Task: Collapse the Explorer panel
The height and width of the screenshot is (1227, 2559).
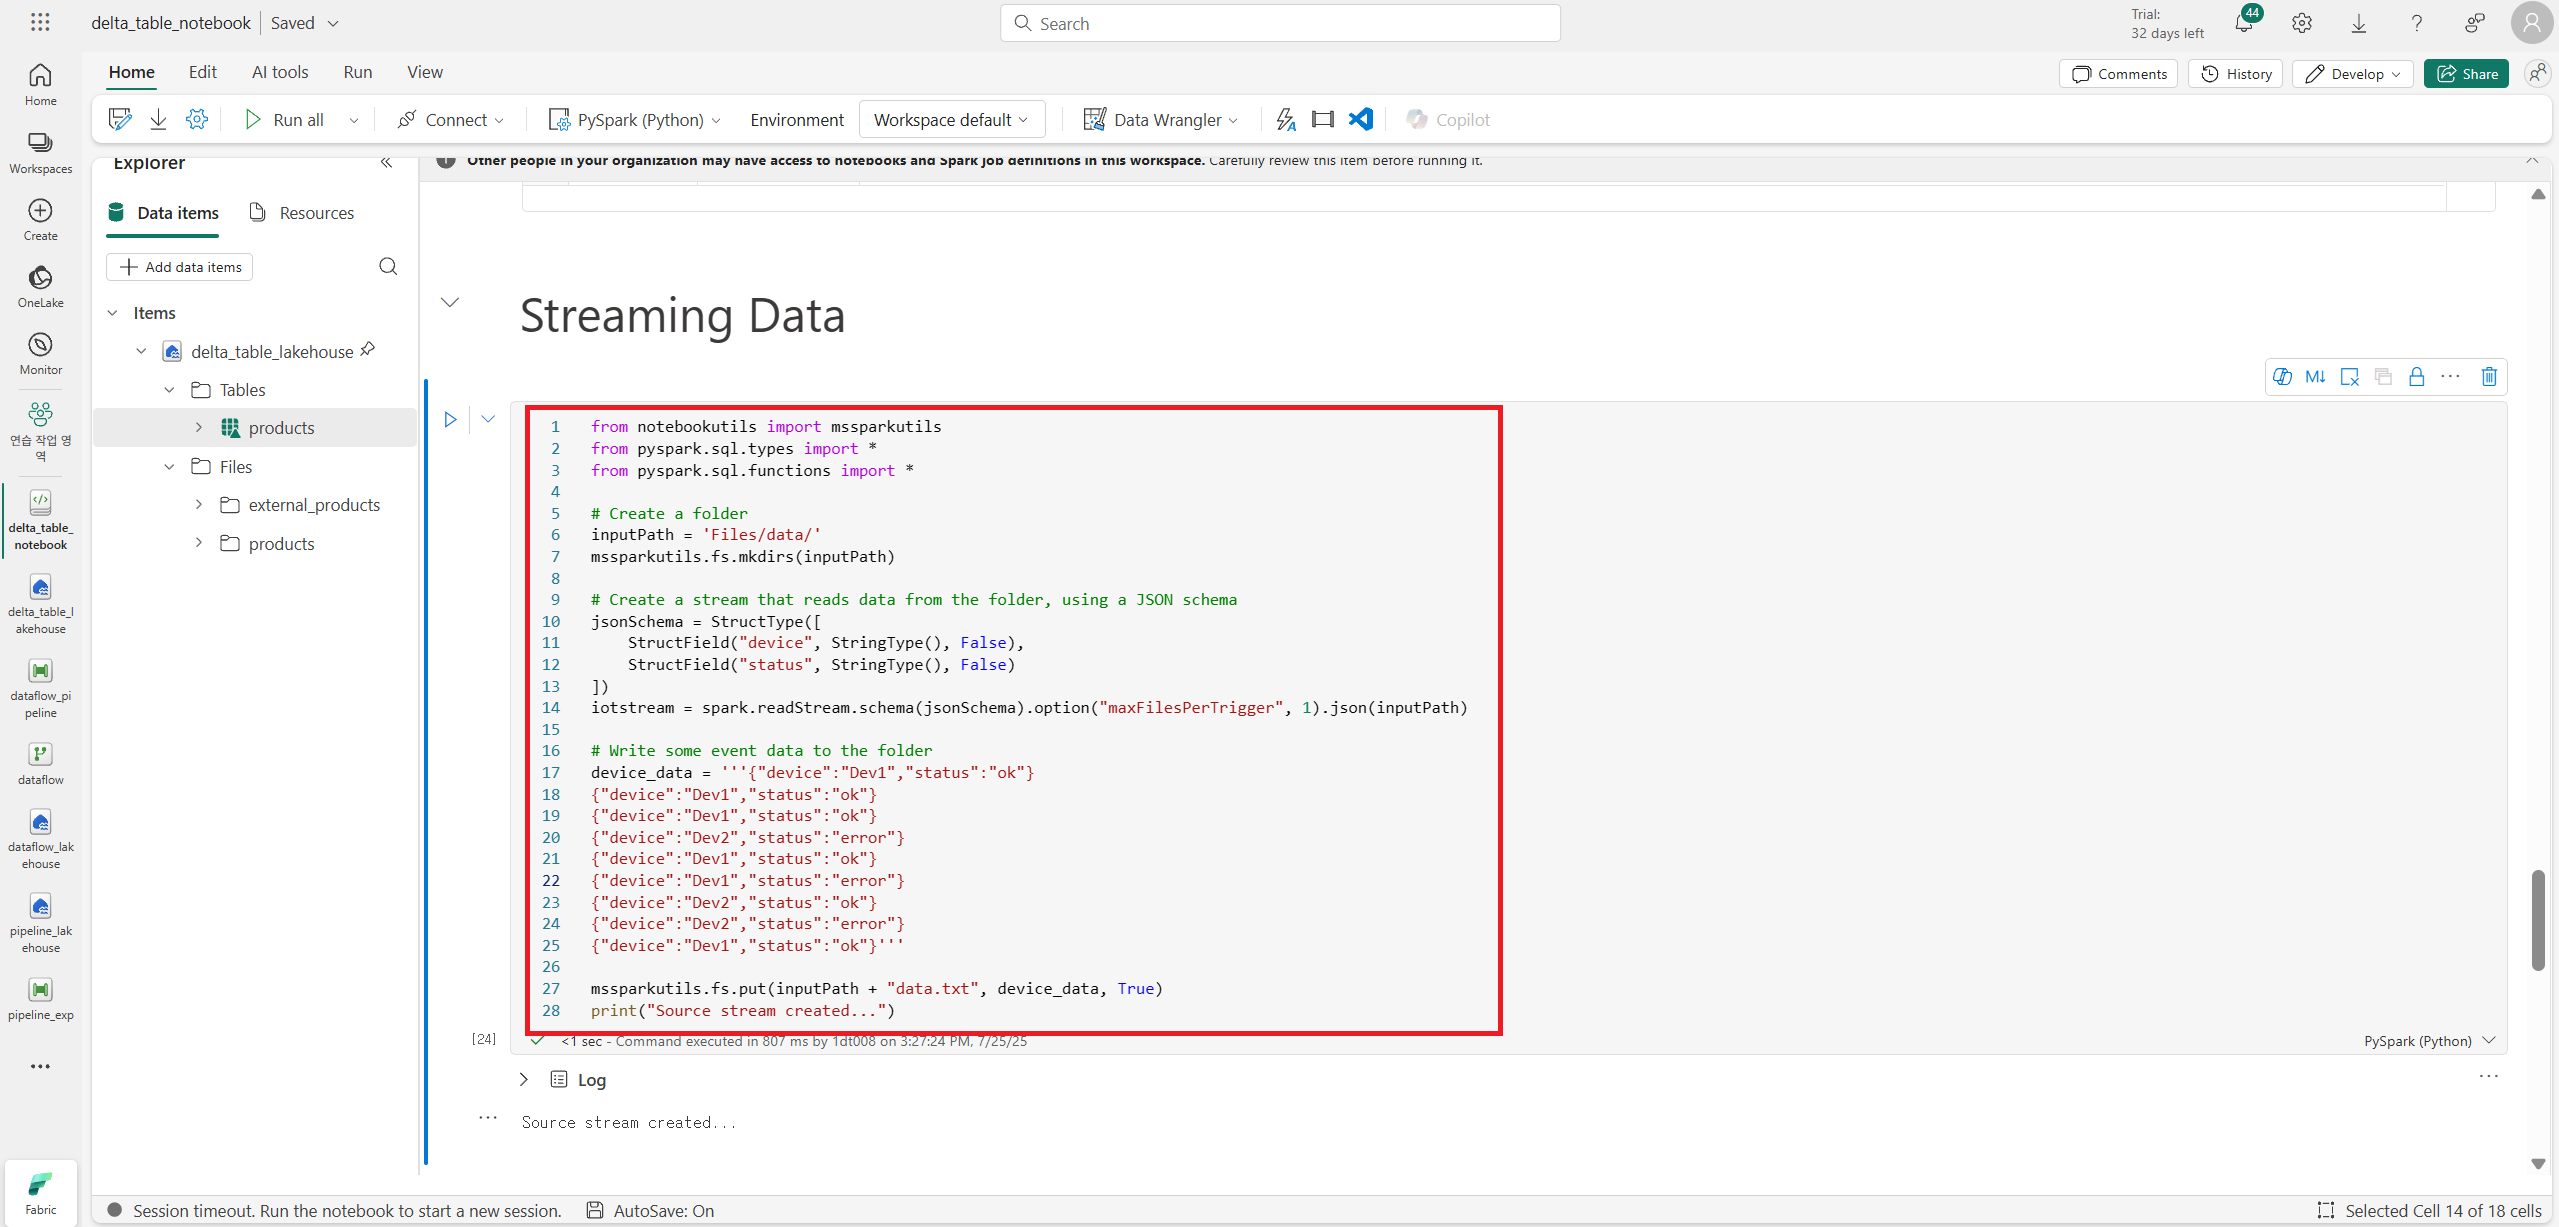Action: (x=387, y=163)
